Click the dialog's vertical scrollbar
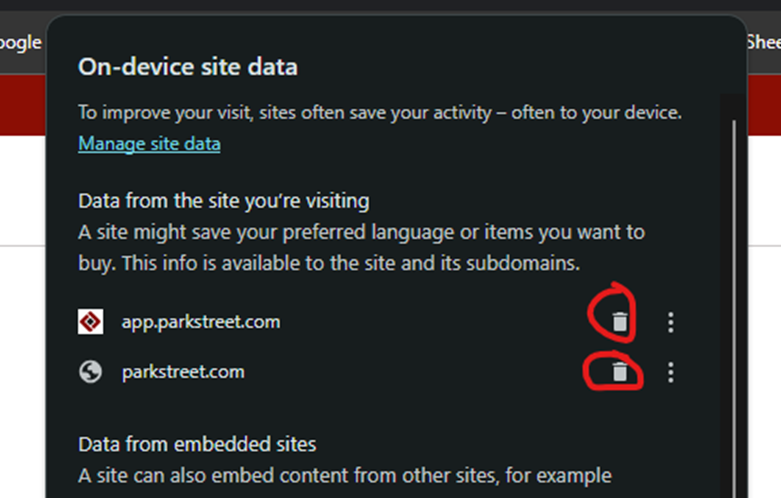The width and height of the screenshot is (781, 498). coord(734,309)
